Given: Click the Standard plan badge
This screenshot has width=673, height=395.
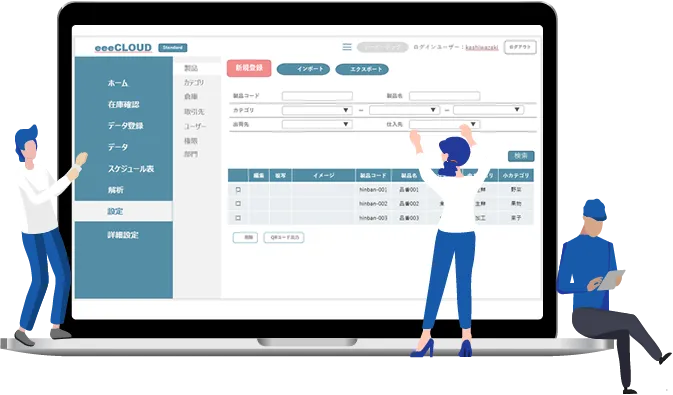Looking at the screenshot, I should click(x=173, y=48).
